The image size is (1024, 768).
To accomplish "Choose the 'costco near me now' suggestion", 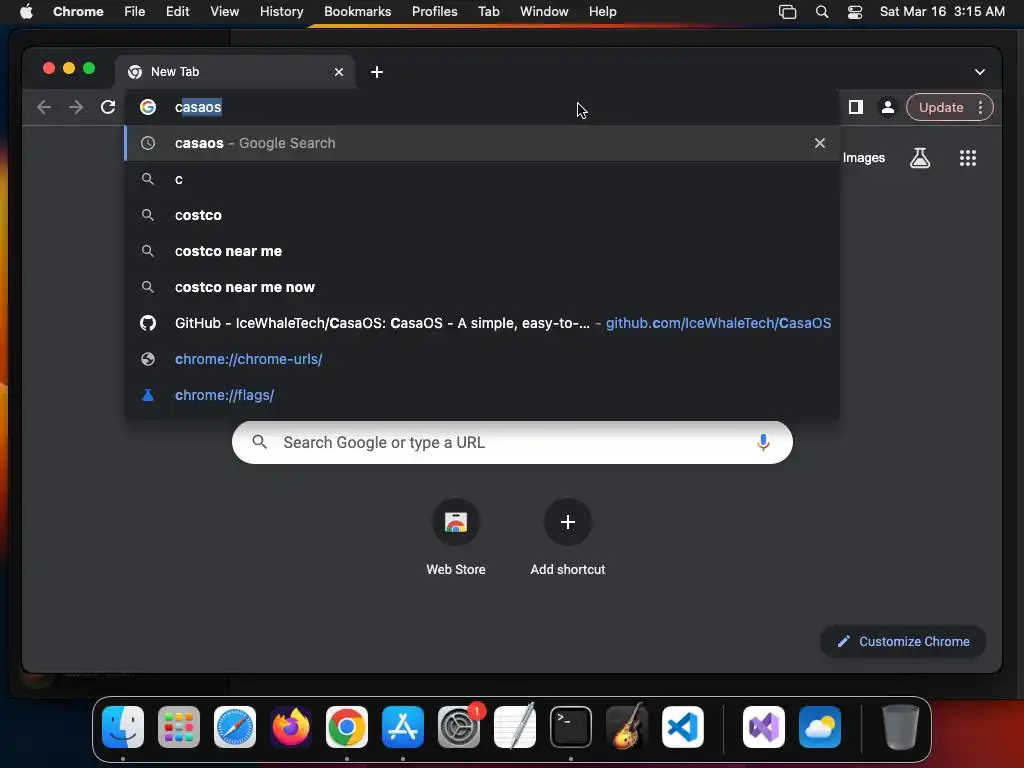I will (482, 287).
